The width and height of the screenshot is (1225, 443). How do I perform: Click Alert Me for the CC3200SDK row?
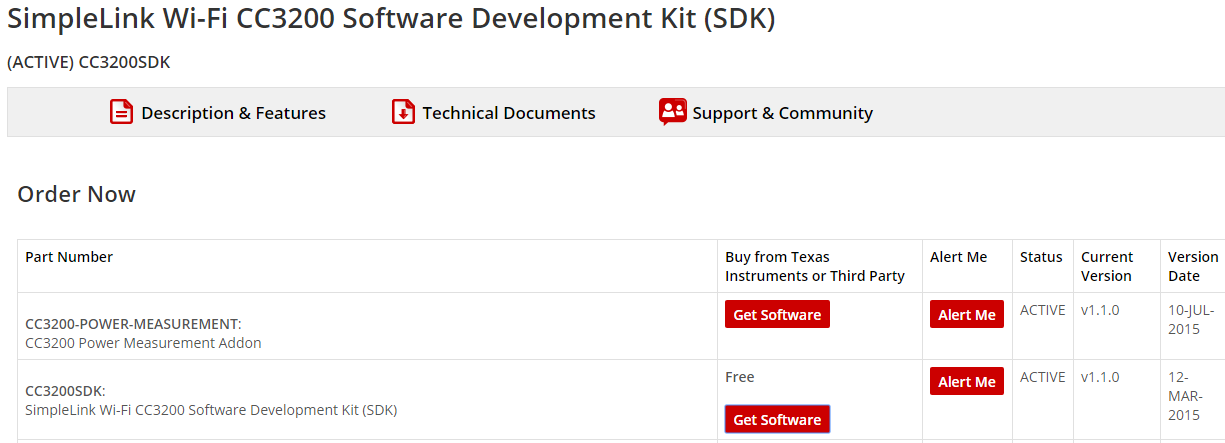(x=967, y=381)
